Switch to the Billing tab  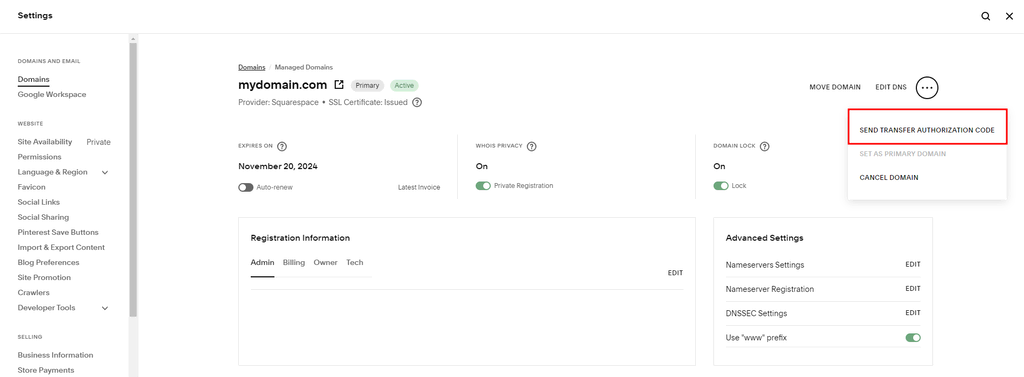(x=294, y=263)
